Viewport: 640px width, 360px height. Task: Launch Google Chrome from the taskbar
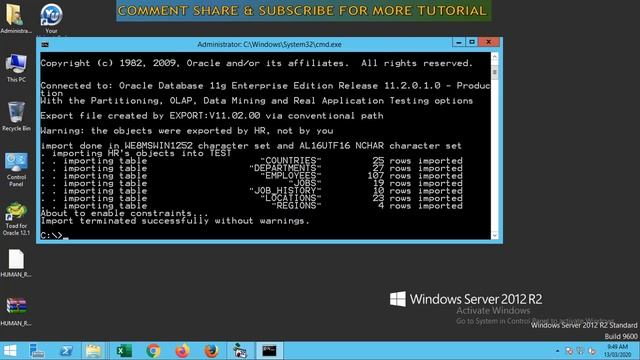(x=153, y=351)
